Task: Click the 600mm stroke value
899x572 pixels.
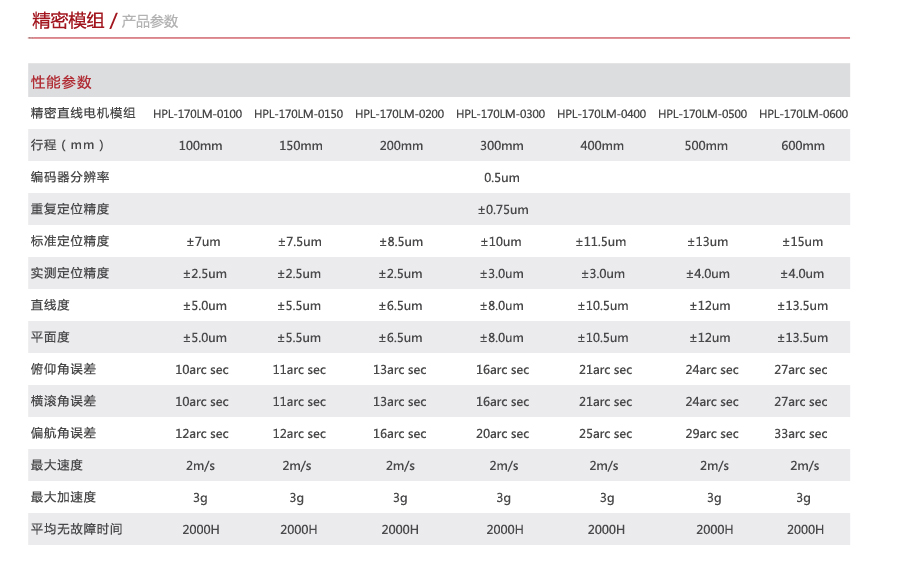Action: pos(803,146)
